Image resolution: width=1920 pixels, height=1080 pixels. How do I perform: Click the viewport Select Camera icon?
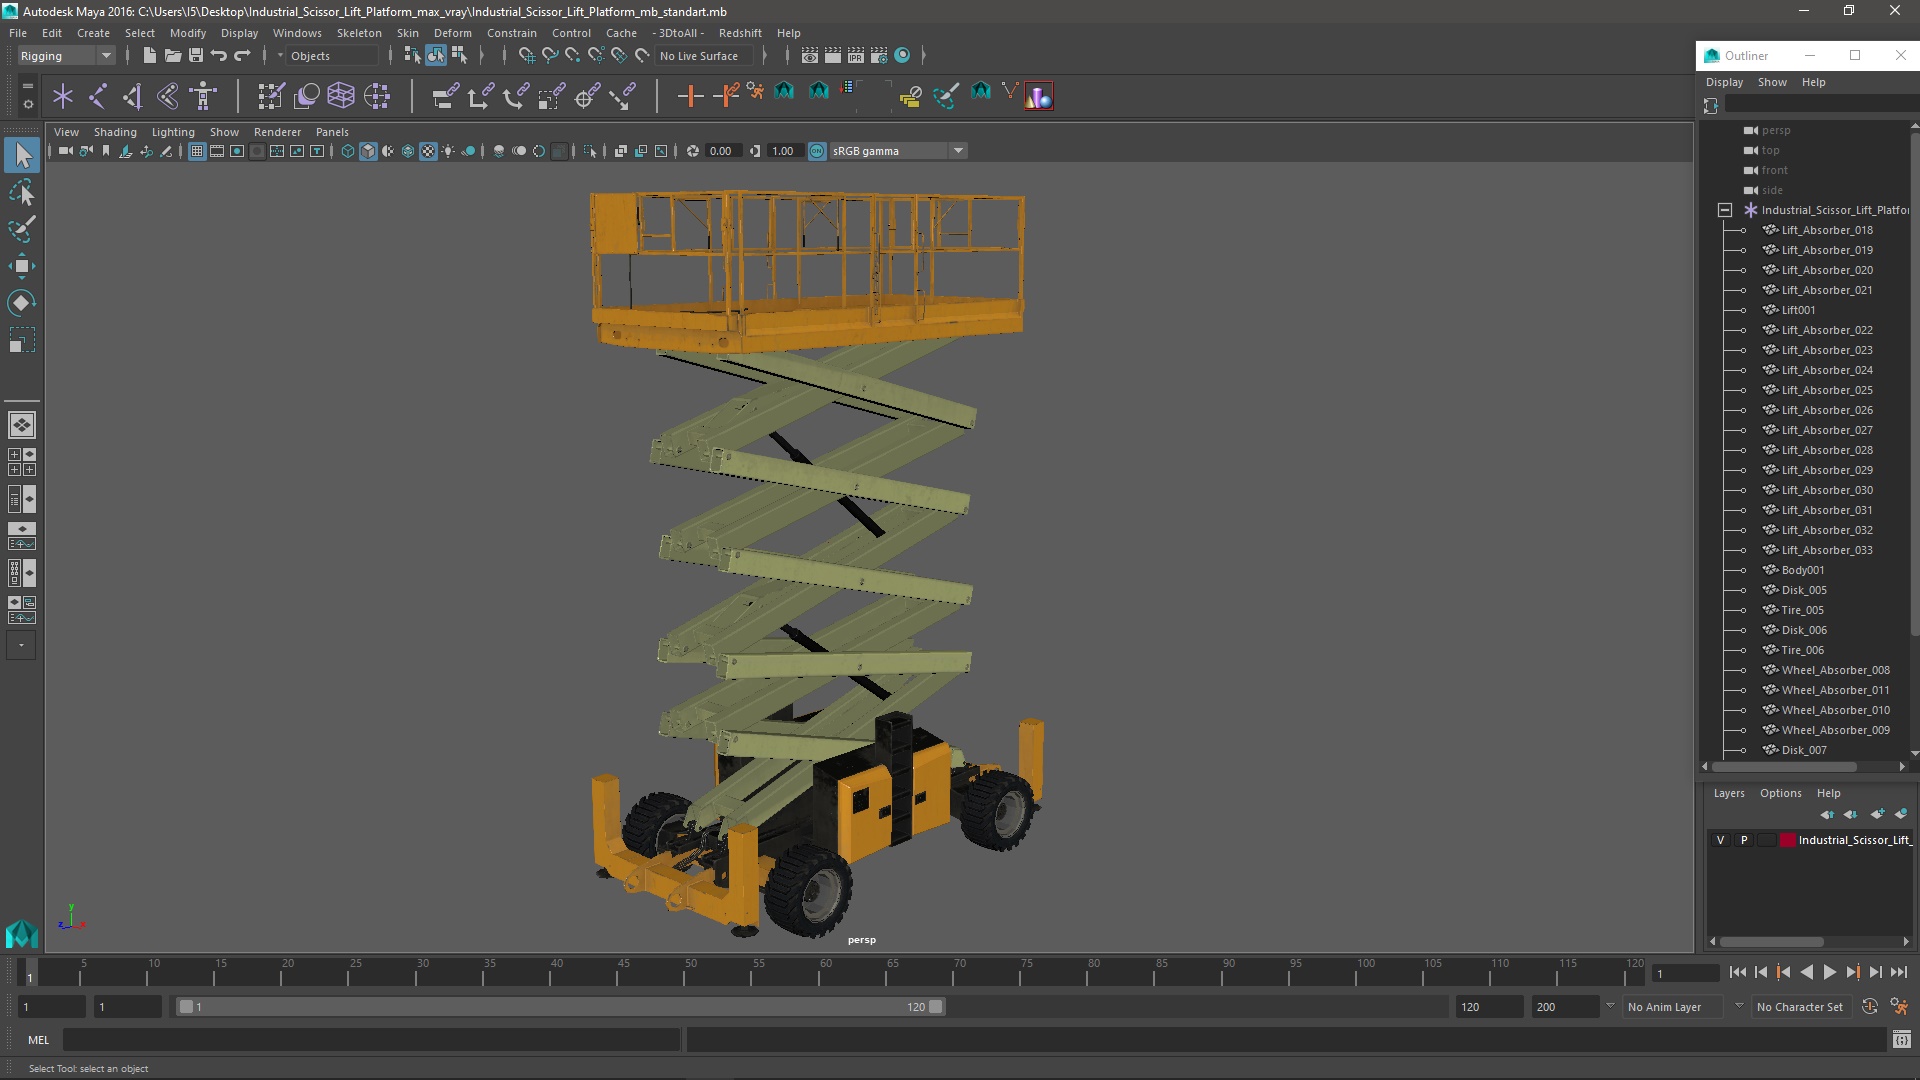pos(65,151)
